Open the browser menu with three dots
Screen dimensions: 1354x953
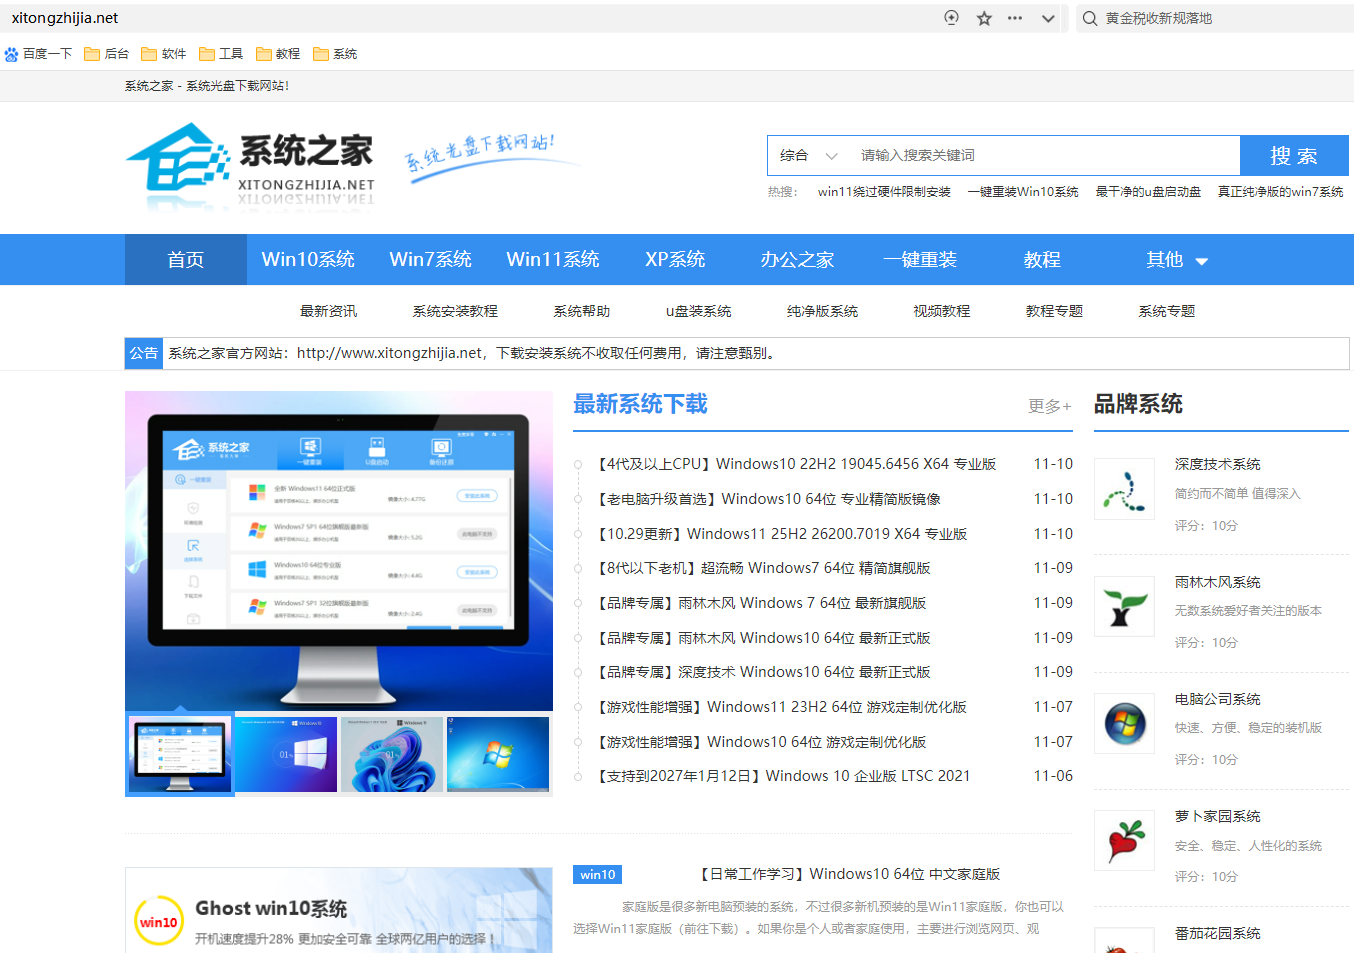(x=1014, y=17)
